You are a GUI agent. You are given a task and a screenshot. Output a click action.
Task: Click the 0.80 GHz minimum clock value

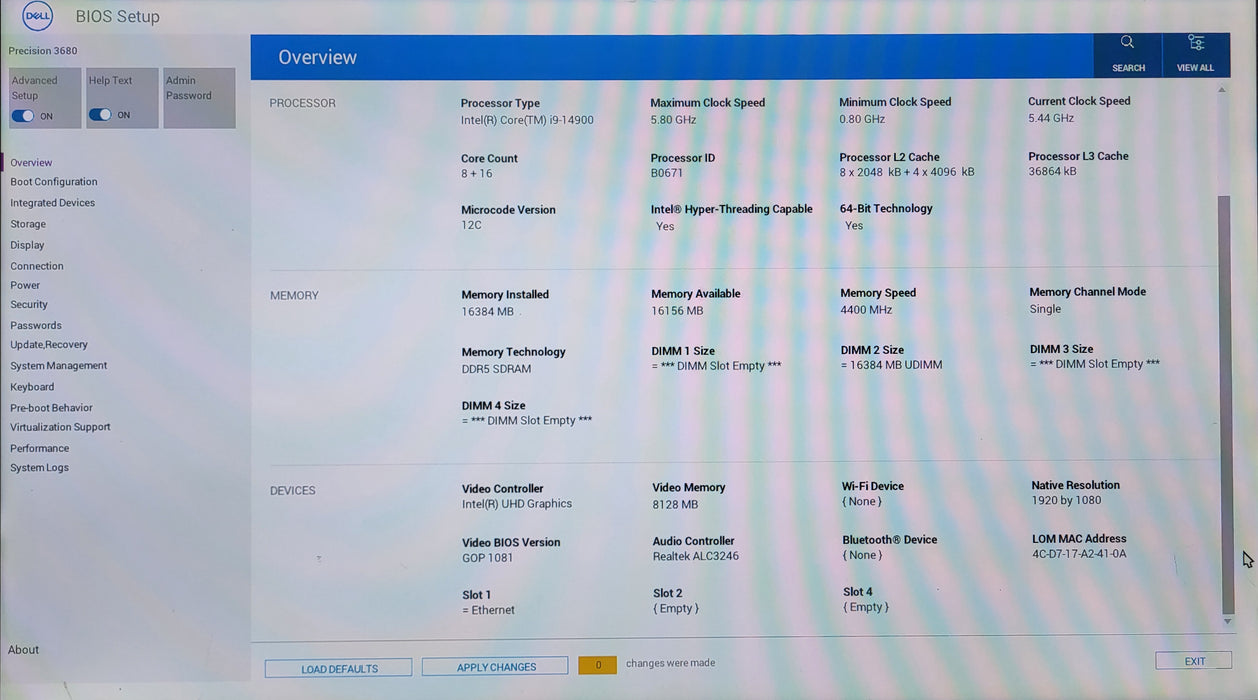point(862,119)
